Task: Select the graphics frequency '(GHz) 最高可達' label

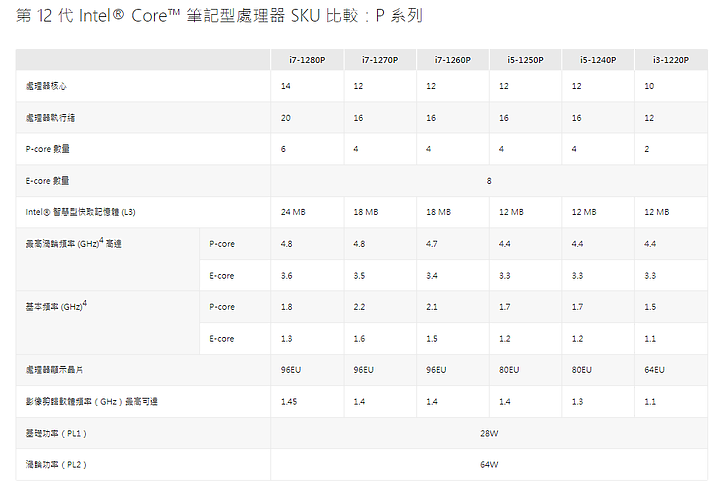Action: tap(91, 401)
